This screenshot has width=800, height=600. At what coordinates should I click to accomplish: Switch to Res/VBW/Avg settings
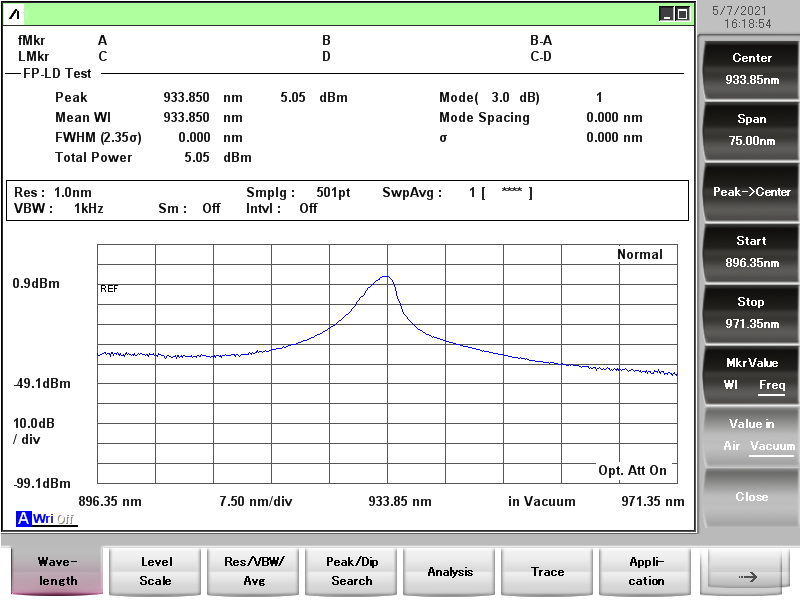pos(254,572)
